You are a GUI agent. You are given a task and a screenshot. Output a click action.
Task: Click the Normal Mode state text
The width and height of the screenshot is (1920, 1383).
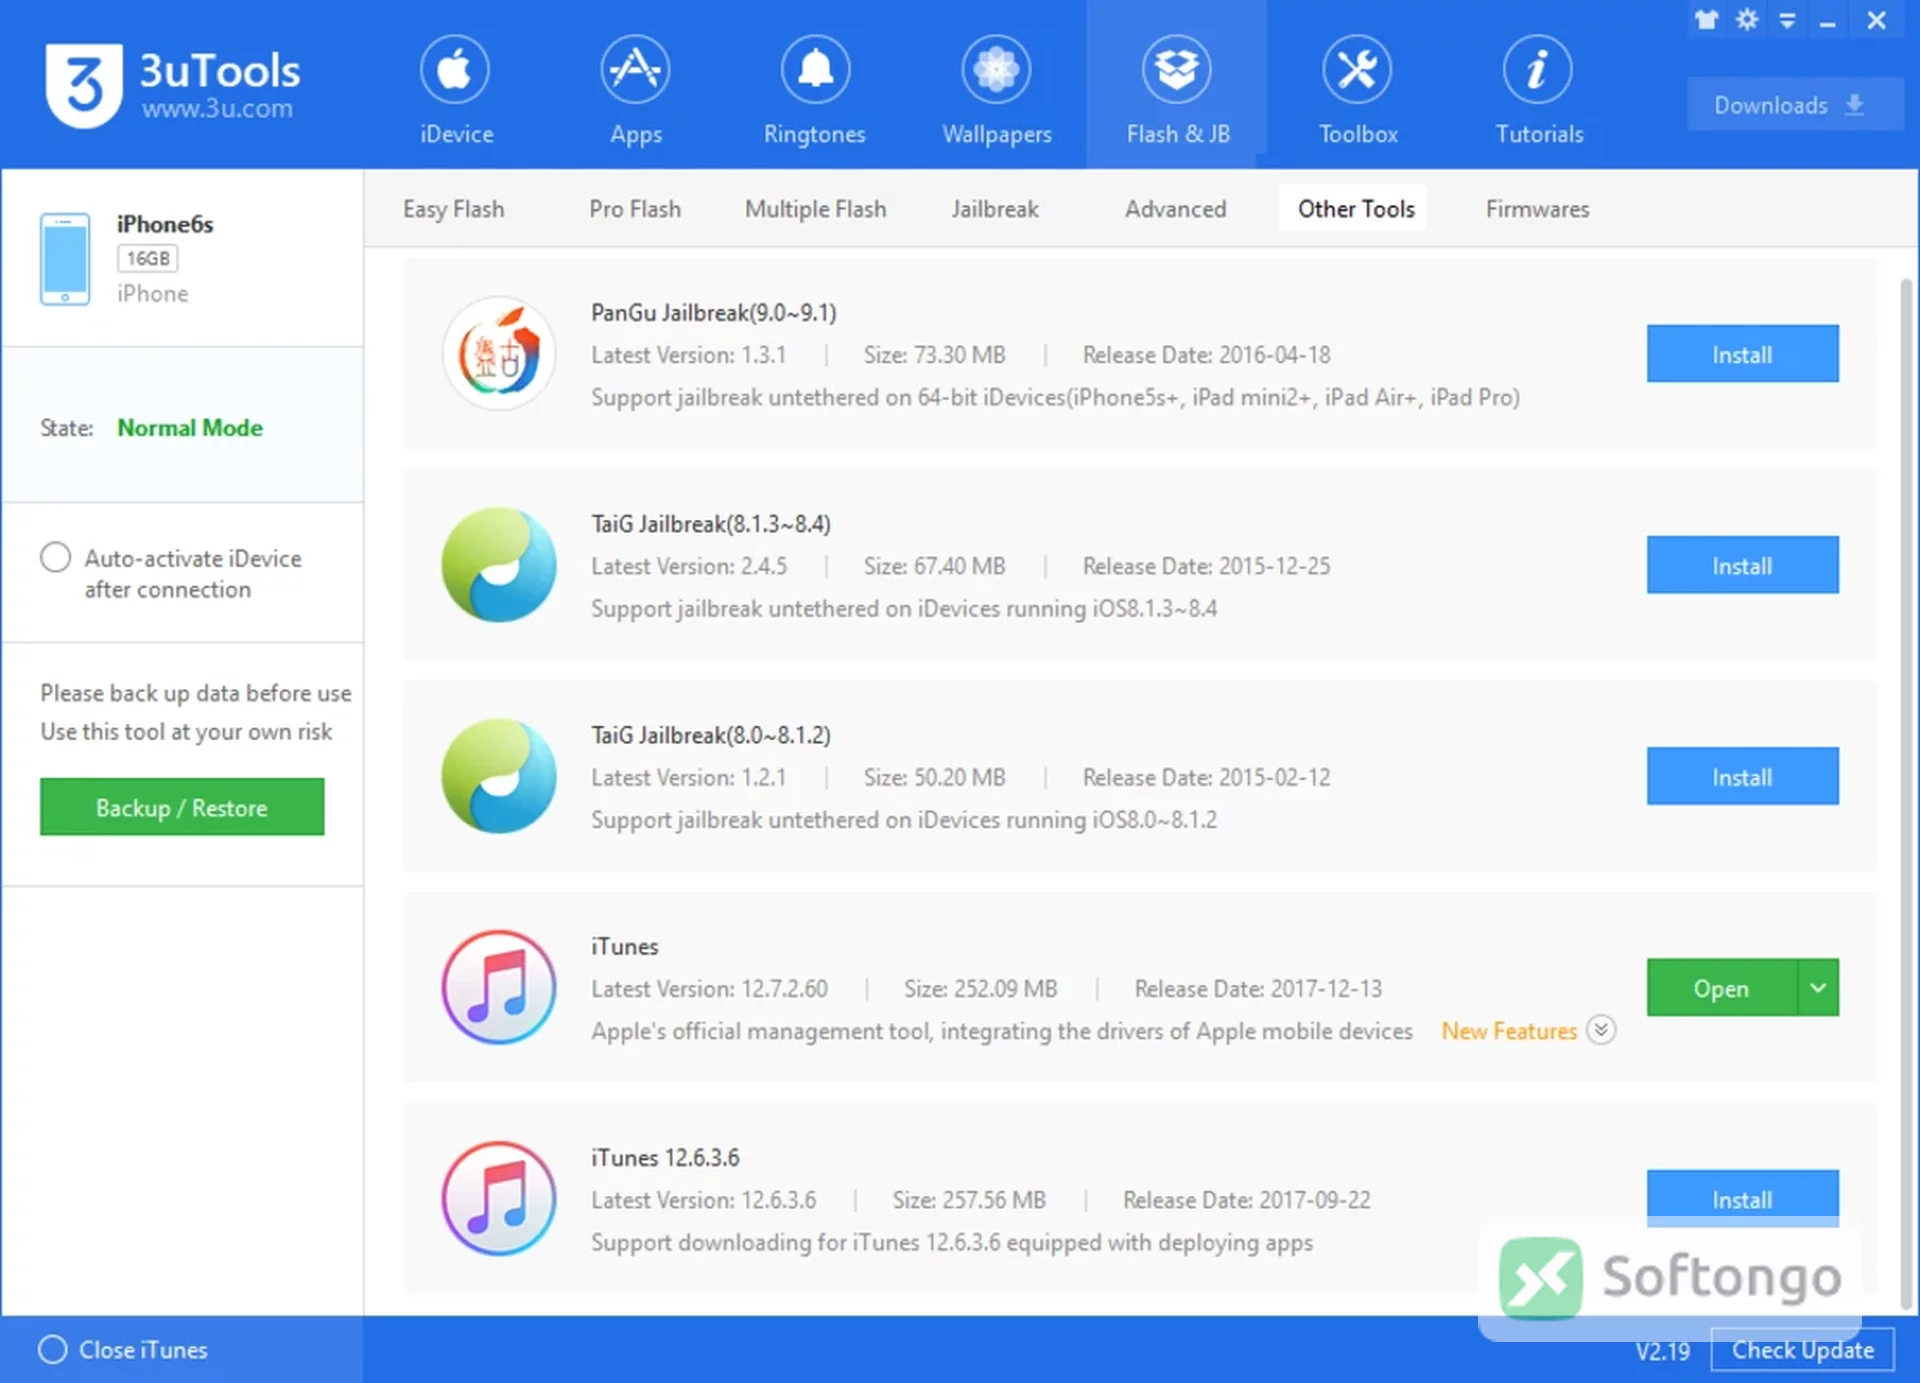(x=190, y=427)
